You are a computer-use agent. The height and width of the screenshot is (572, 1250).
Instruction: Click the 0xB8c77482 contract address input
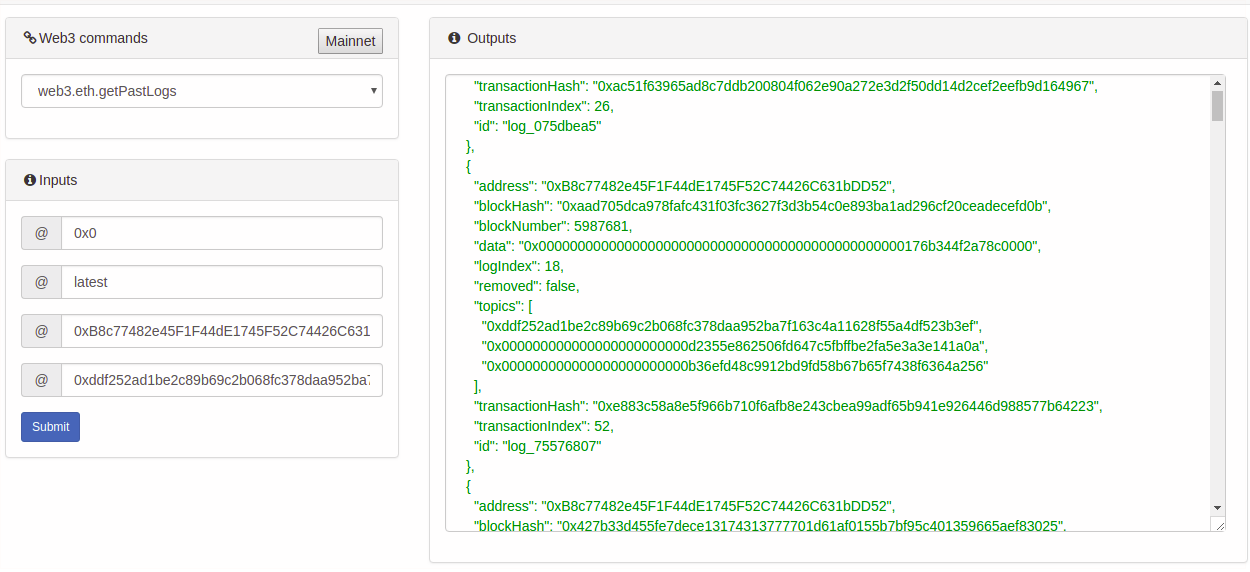pyautogui.click(x=221, y=331)
